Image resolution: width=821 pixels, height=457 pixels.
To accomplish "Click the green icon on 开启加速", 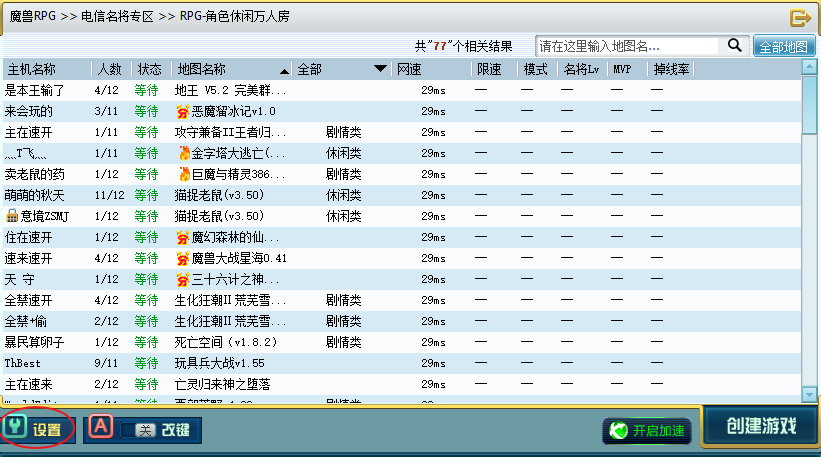I will pos(619,431).
